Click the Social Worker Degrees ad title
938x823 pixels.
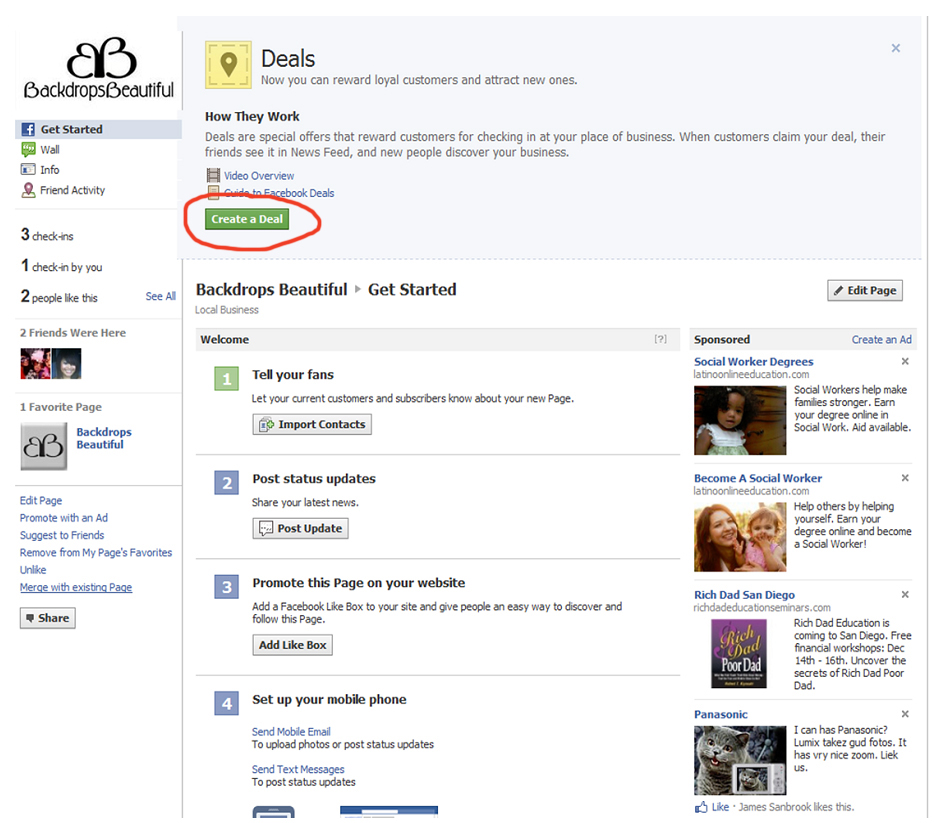click(754, 361)
